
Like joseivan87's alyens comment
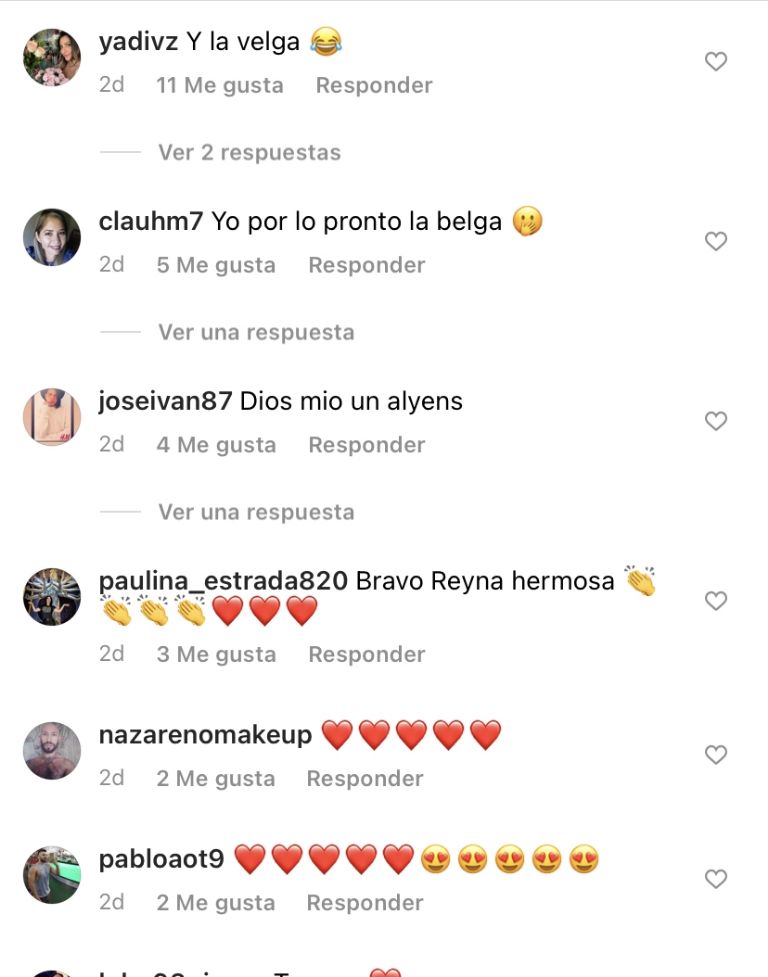(x=716, y=421)
